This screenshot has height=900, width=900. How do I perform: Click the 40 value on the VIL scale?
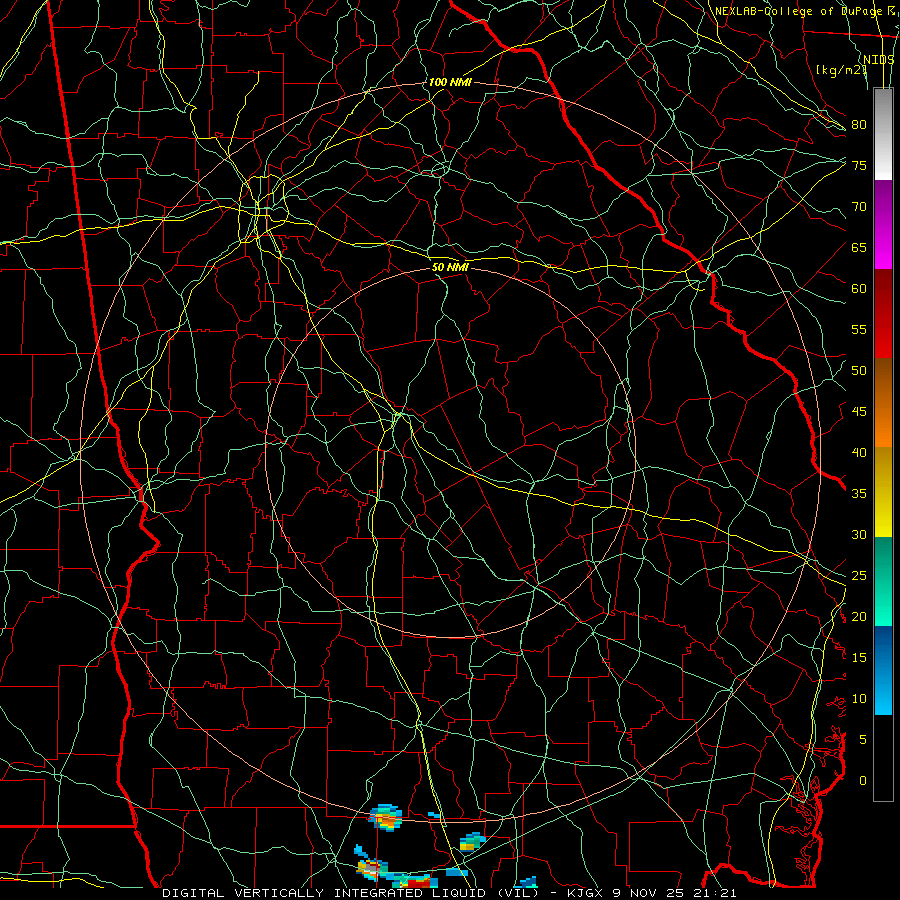pos(859,452)
